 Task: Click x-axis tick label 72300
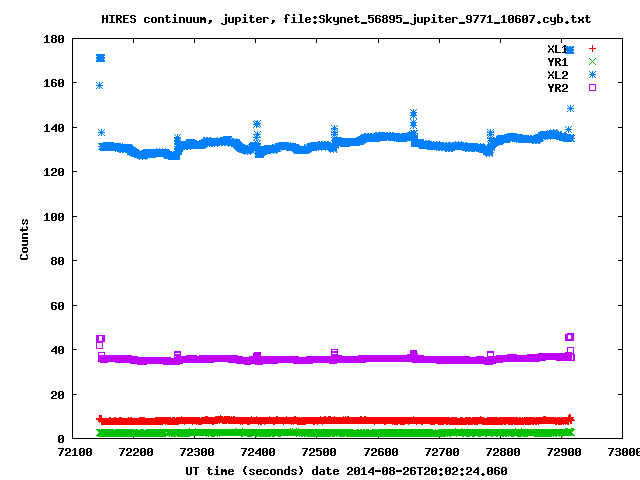pos(197,452)
